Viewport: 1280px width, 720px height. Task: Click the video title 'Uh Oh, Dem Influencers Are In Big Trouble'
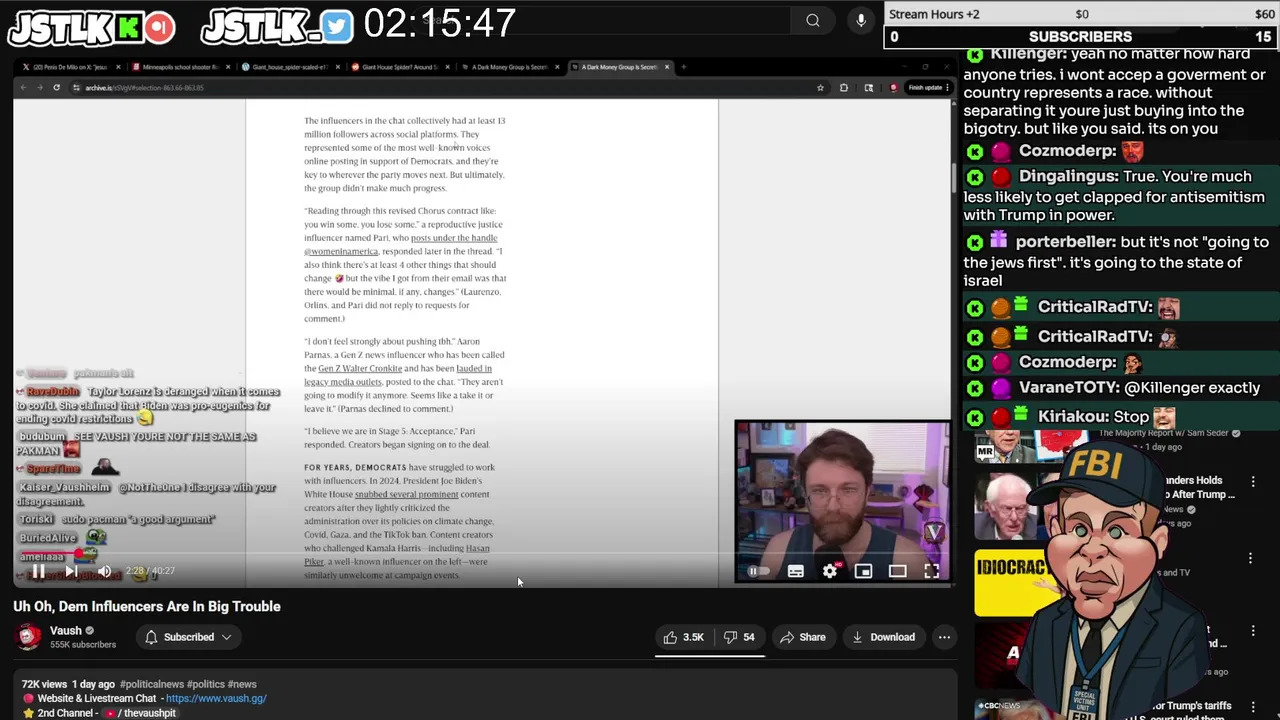coord(147,607)
